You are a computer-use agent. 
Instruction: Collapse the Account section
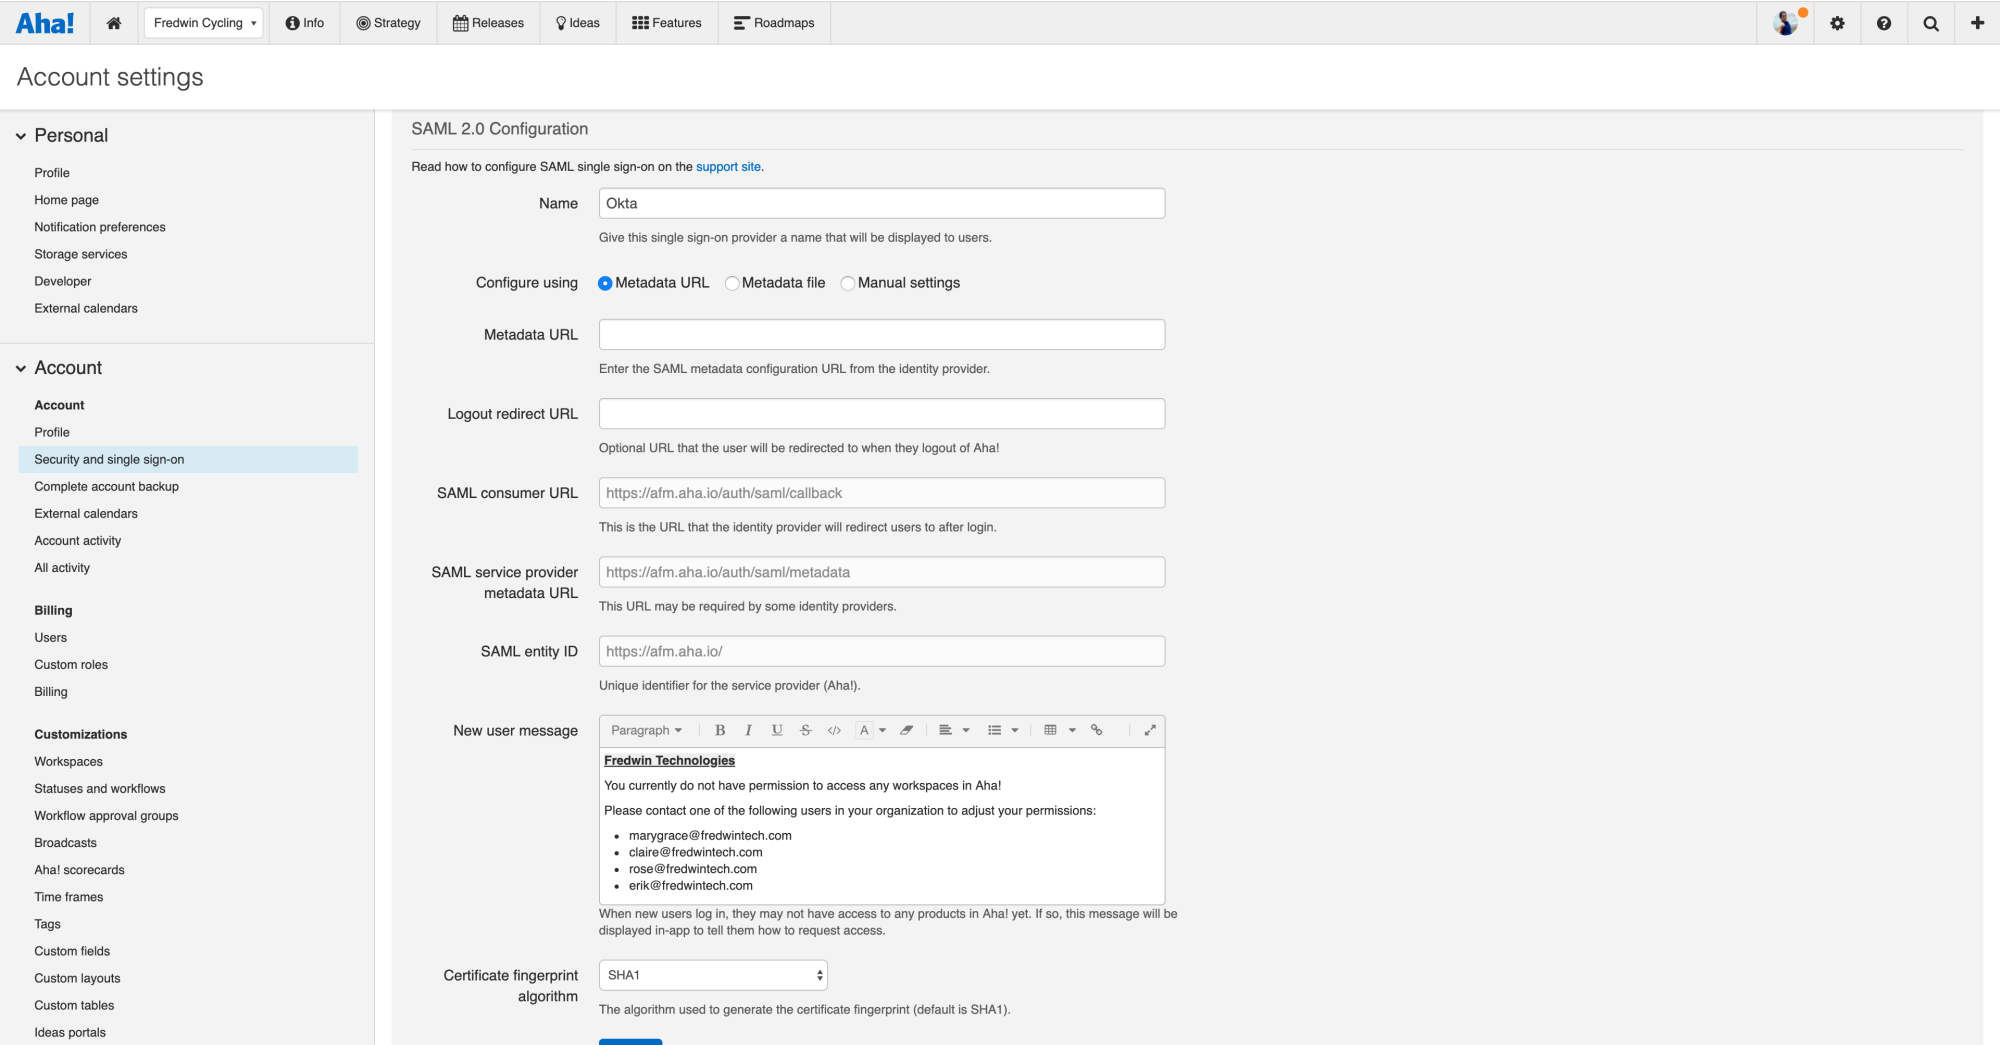21,368
